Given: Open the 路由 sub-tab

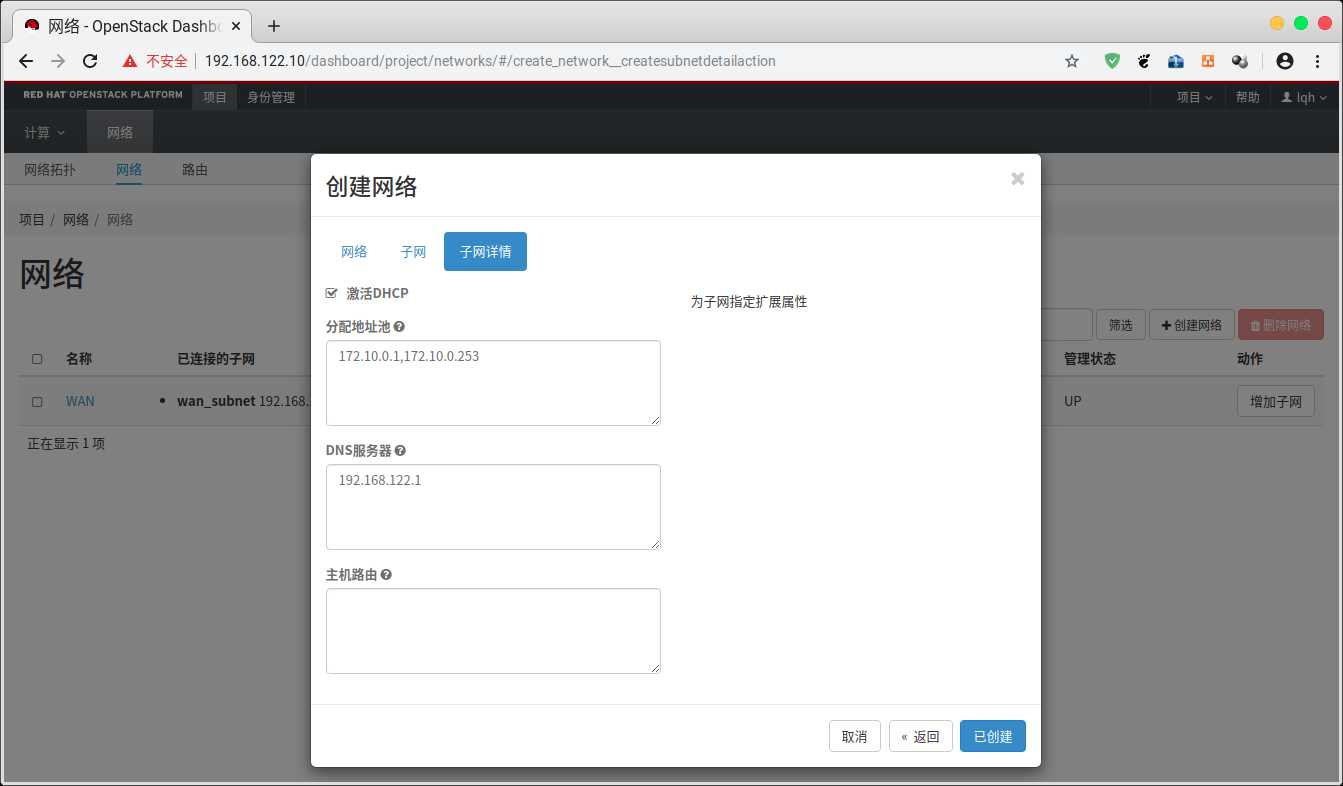Looking at the screenshot, I should click(195, 170).
